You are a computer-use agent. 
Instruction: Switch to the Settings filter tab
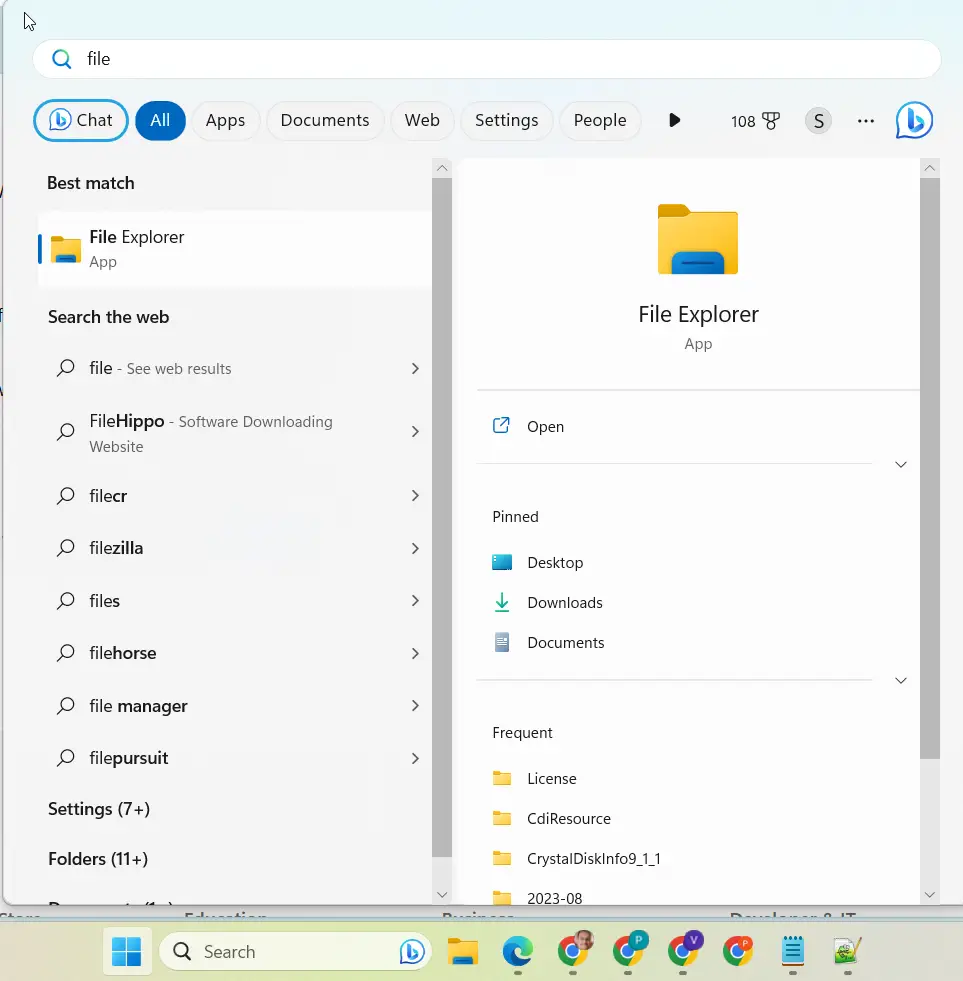pos(506,120)
